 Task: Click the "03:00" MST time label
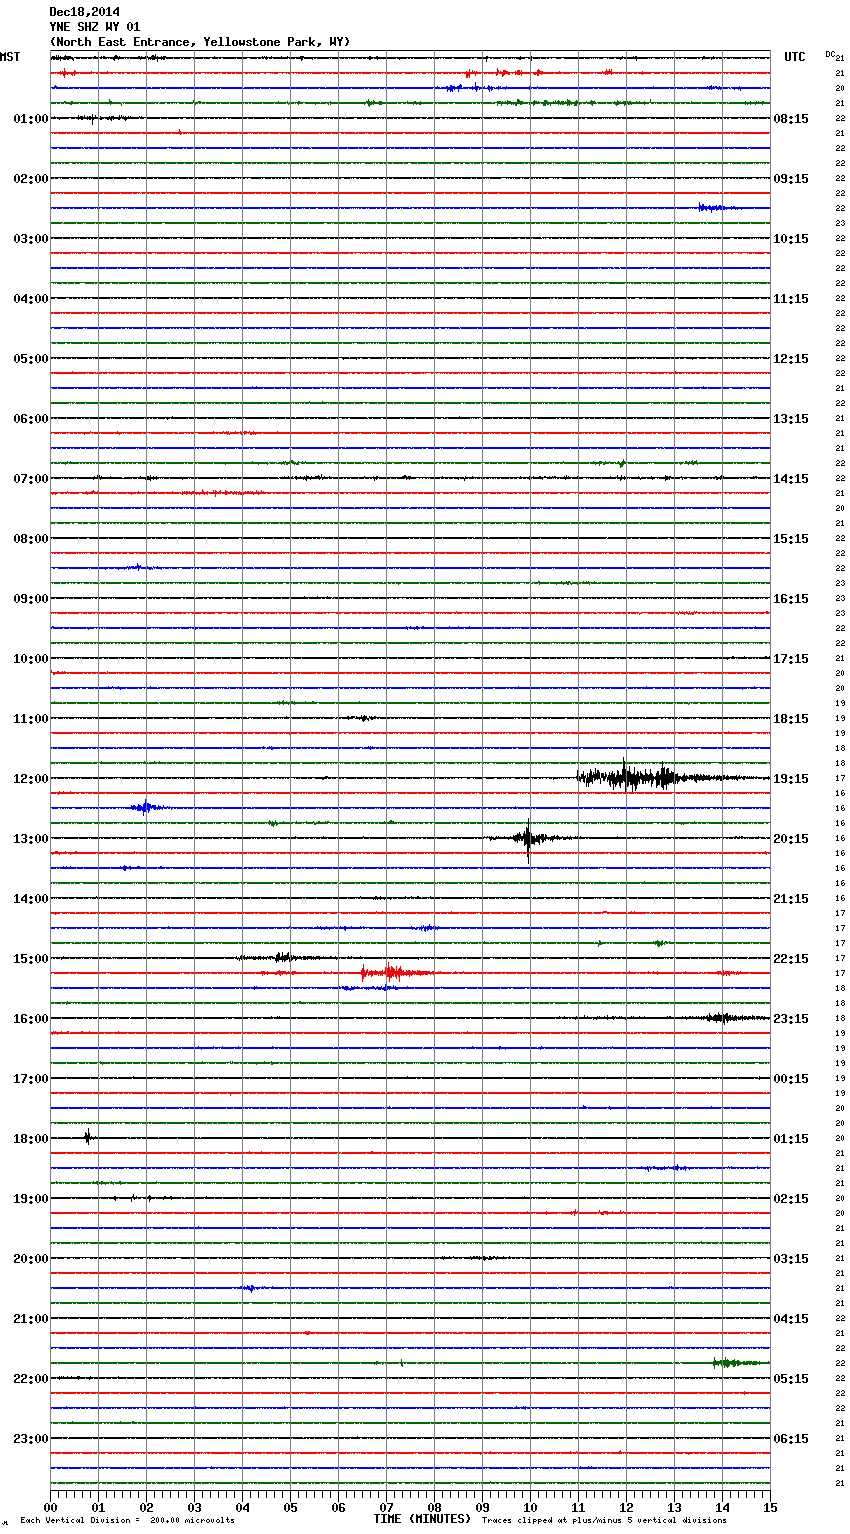[31, 239]
